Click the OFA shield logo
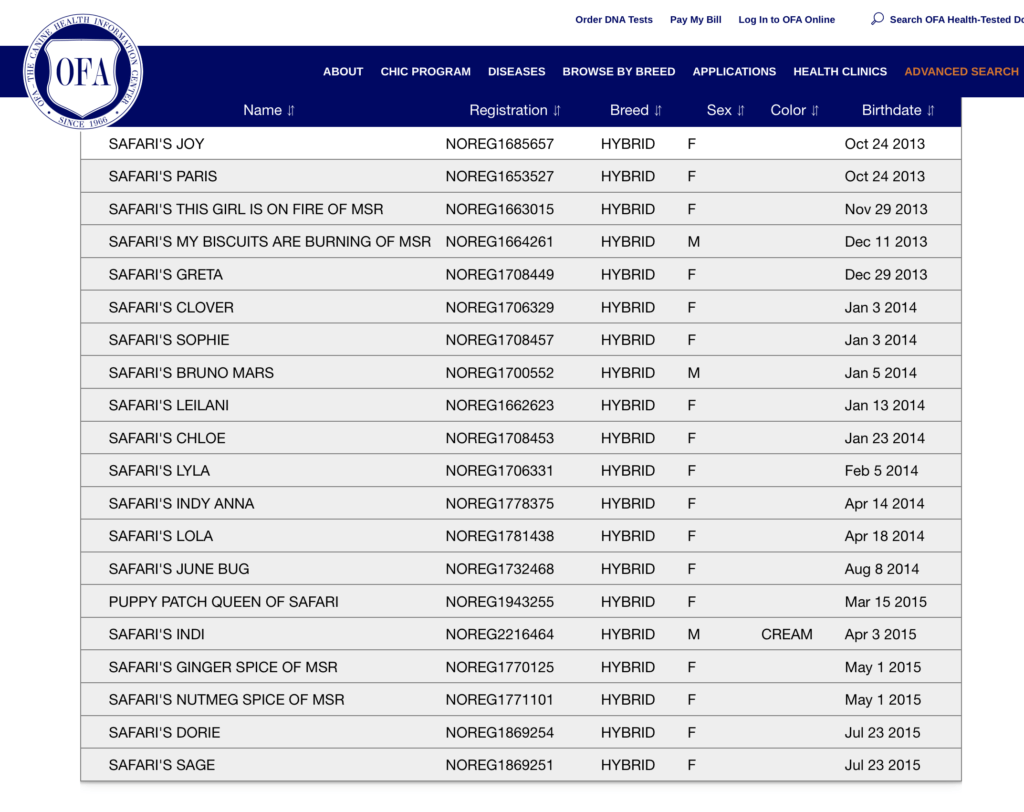 coord(83,71)
